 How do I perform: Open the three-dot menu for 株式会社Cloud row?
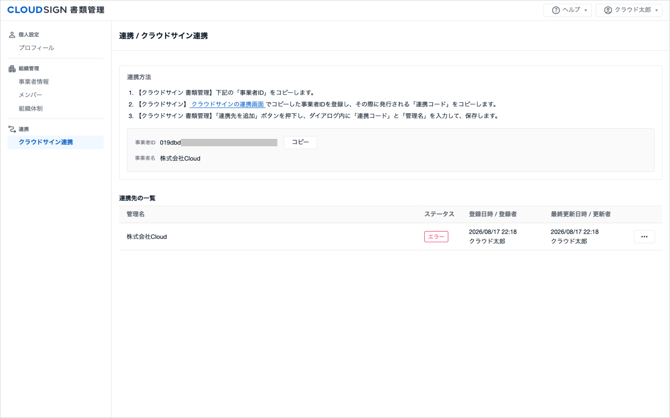(x=644, y=237)
